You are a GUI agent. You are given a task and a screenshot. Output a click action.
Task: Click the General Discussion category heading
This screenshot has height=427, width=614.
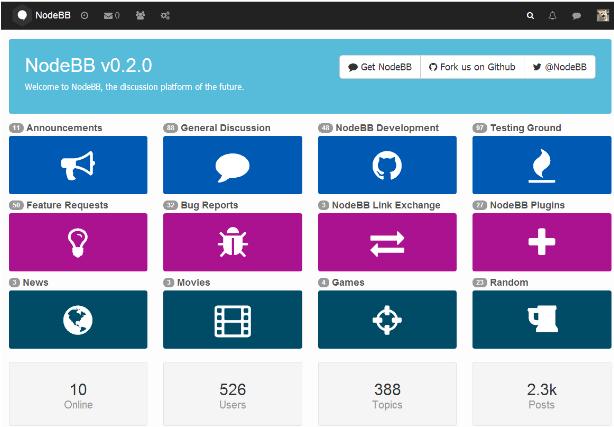pyautogui.click(x=226, y=128)
